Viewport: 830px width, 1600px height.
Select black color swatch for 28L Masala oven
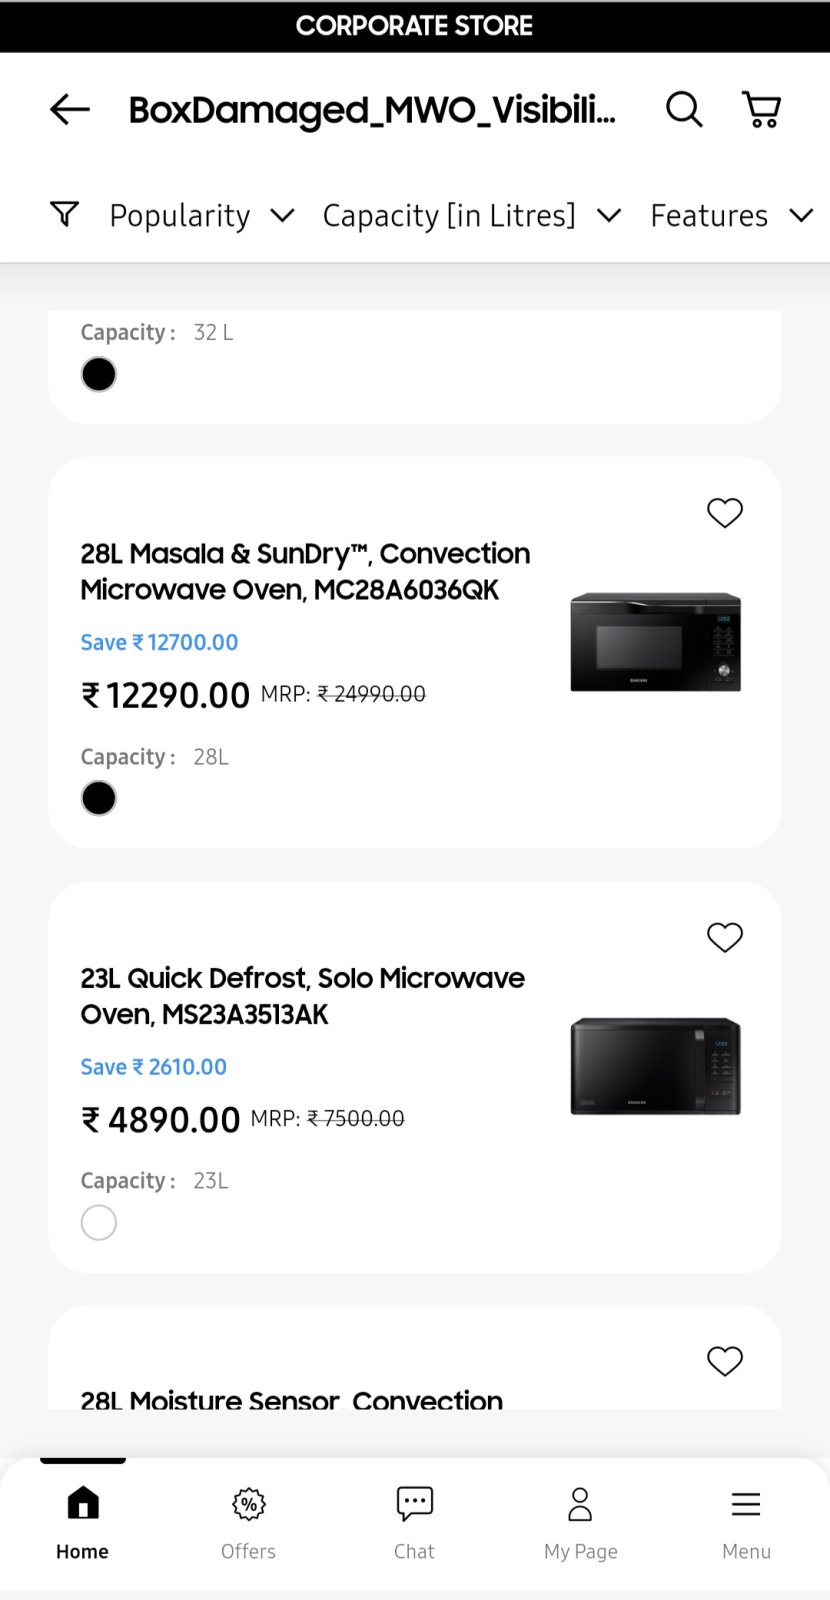point(99,798)
